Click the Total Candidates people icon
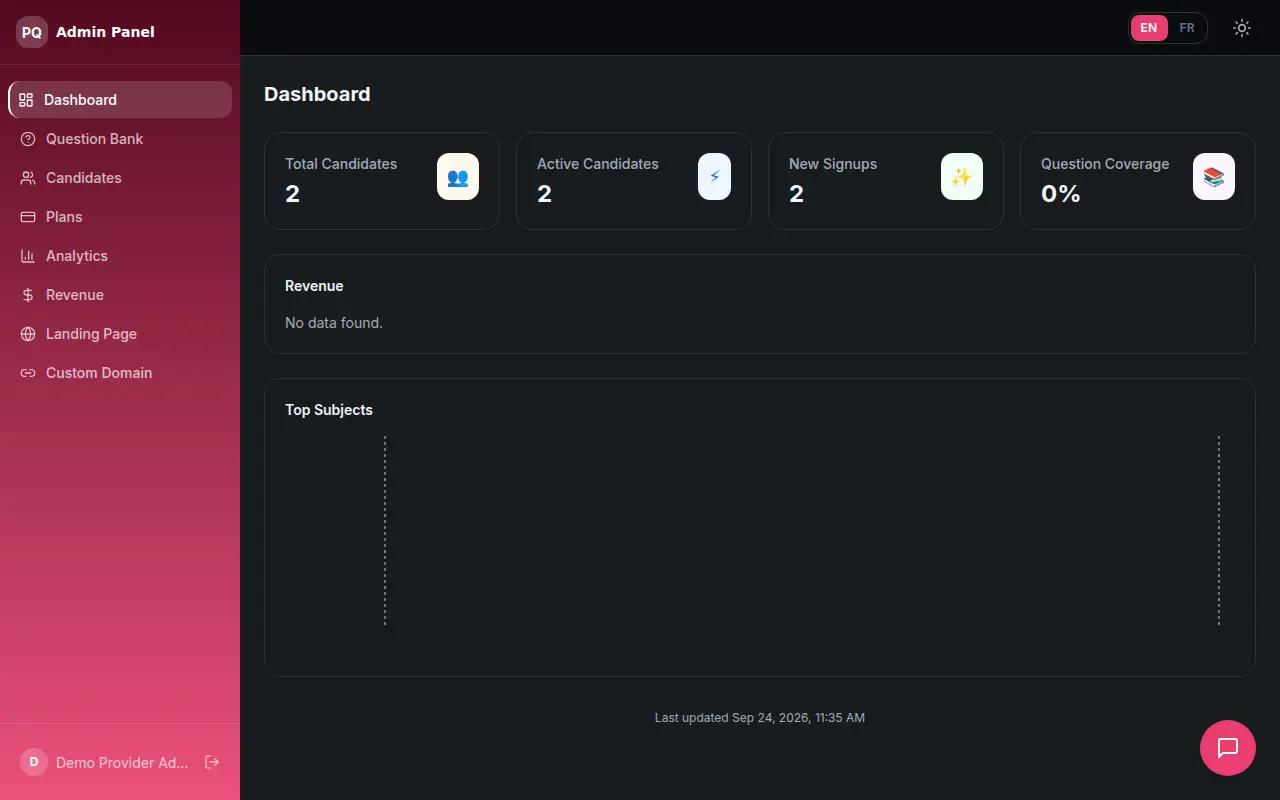This screenshot has width=1280, height=800. pos(458,177)
